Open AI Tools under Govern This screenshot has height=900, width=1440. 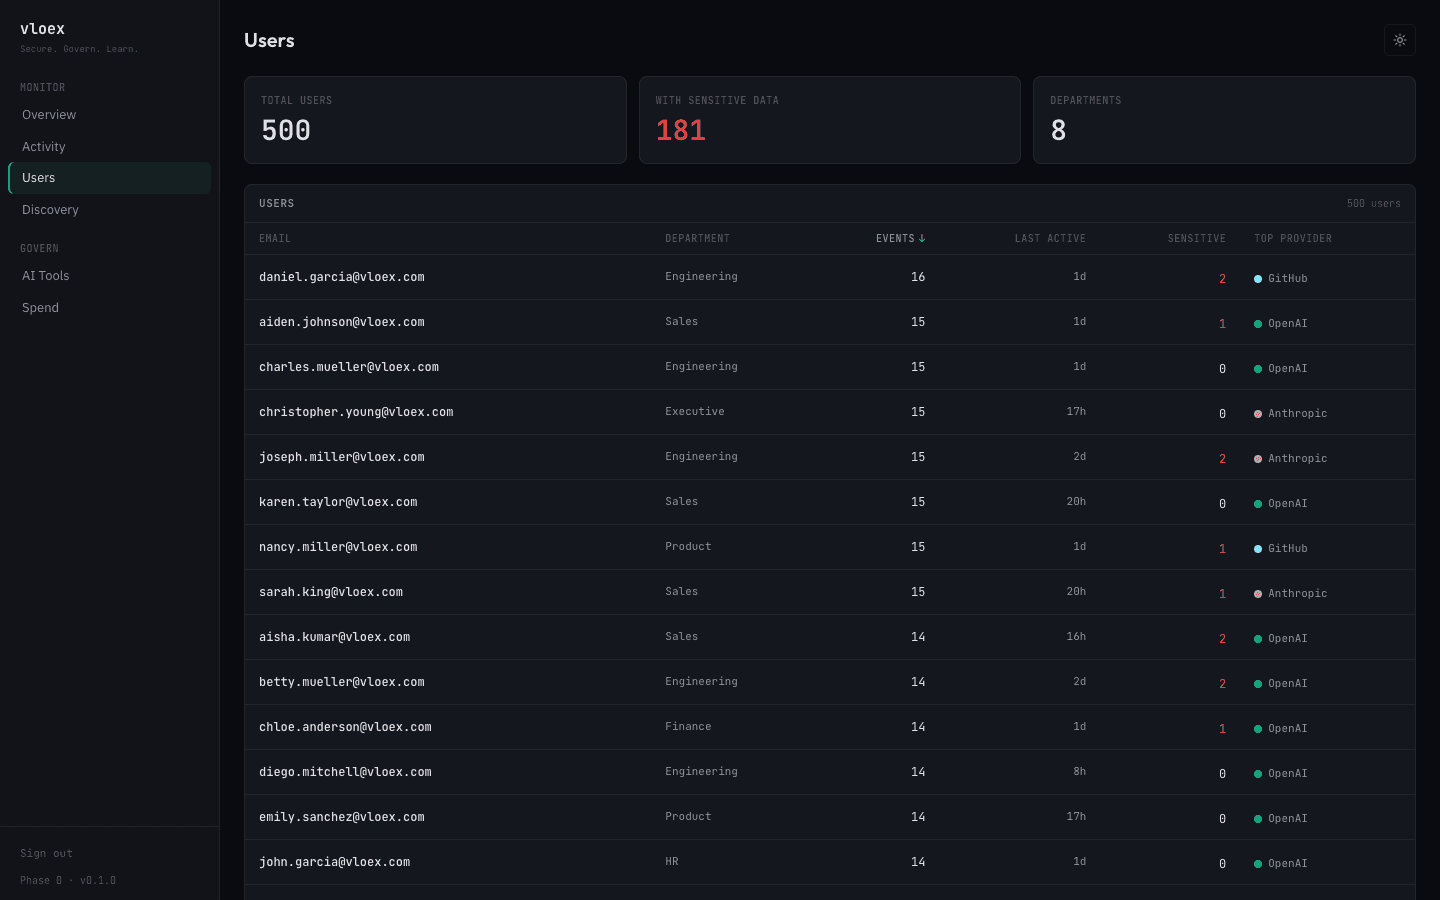pos(45,275)
